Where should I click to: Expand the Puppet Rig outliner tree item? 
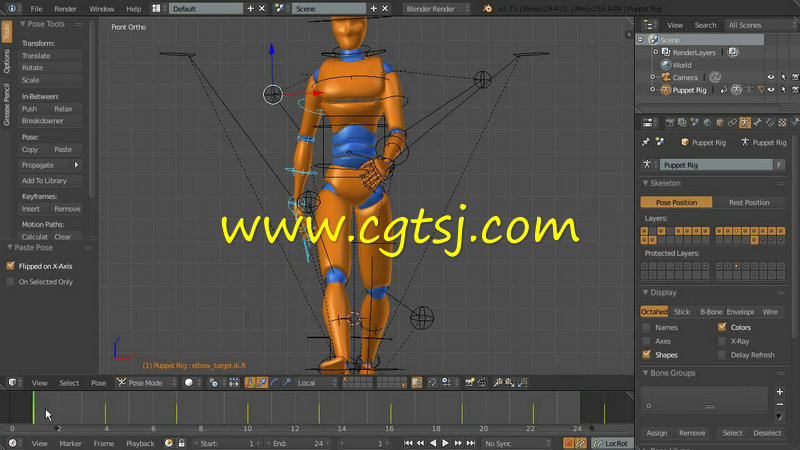[x=653, y=90]
